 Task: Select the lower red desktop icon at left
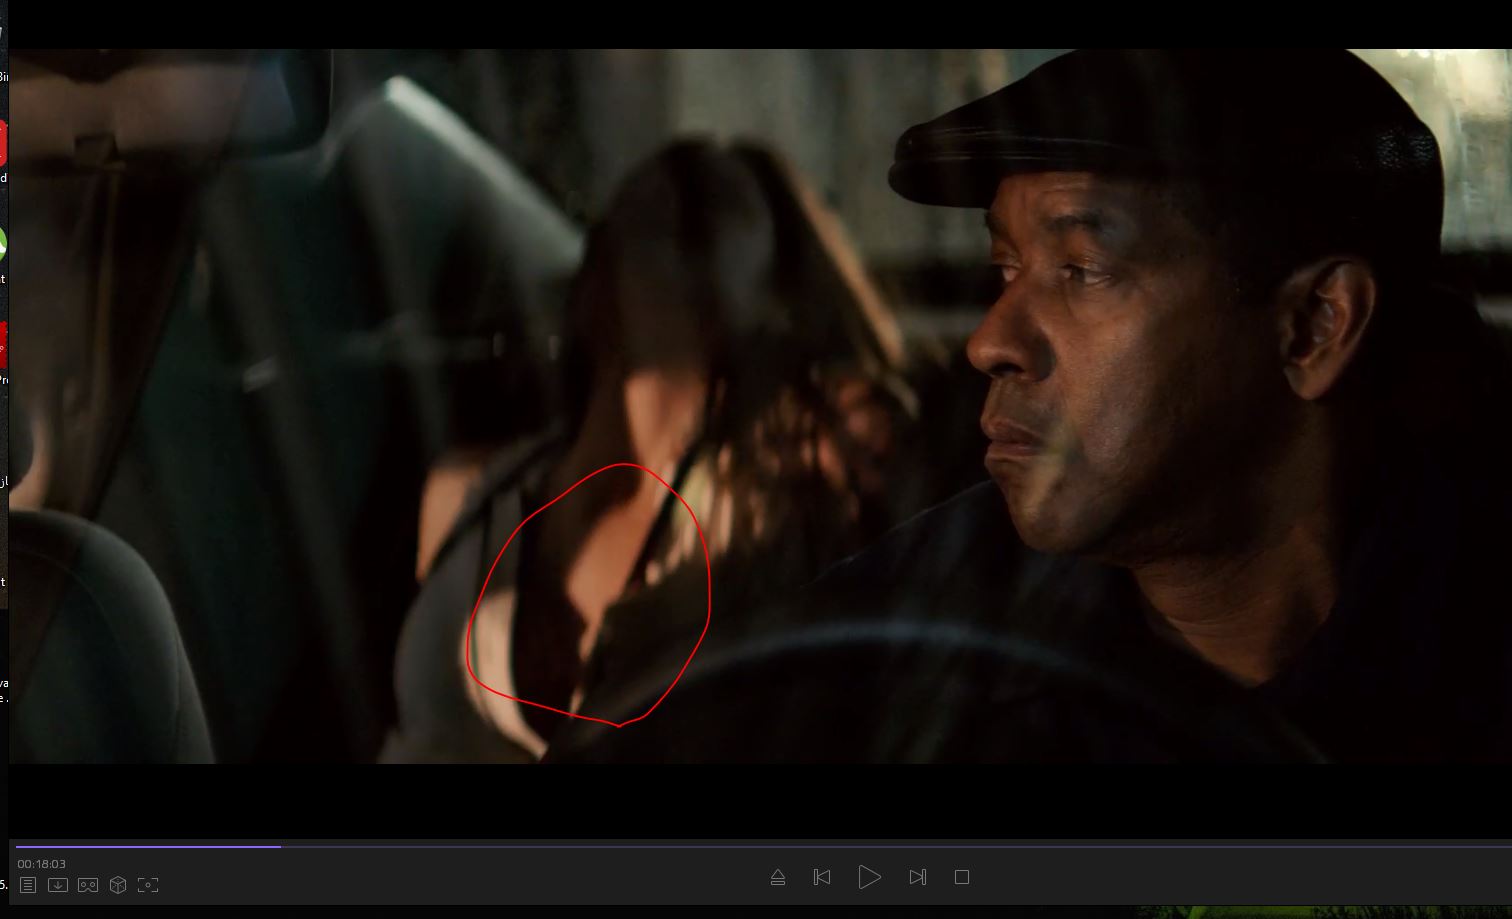click(x=3, y=345)
